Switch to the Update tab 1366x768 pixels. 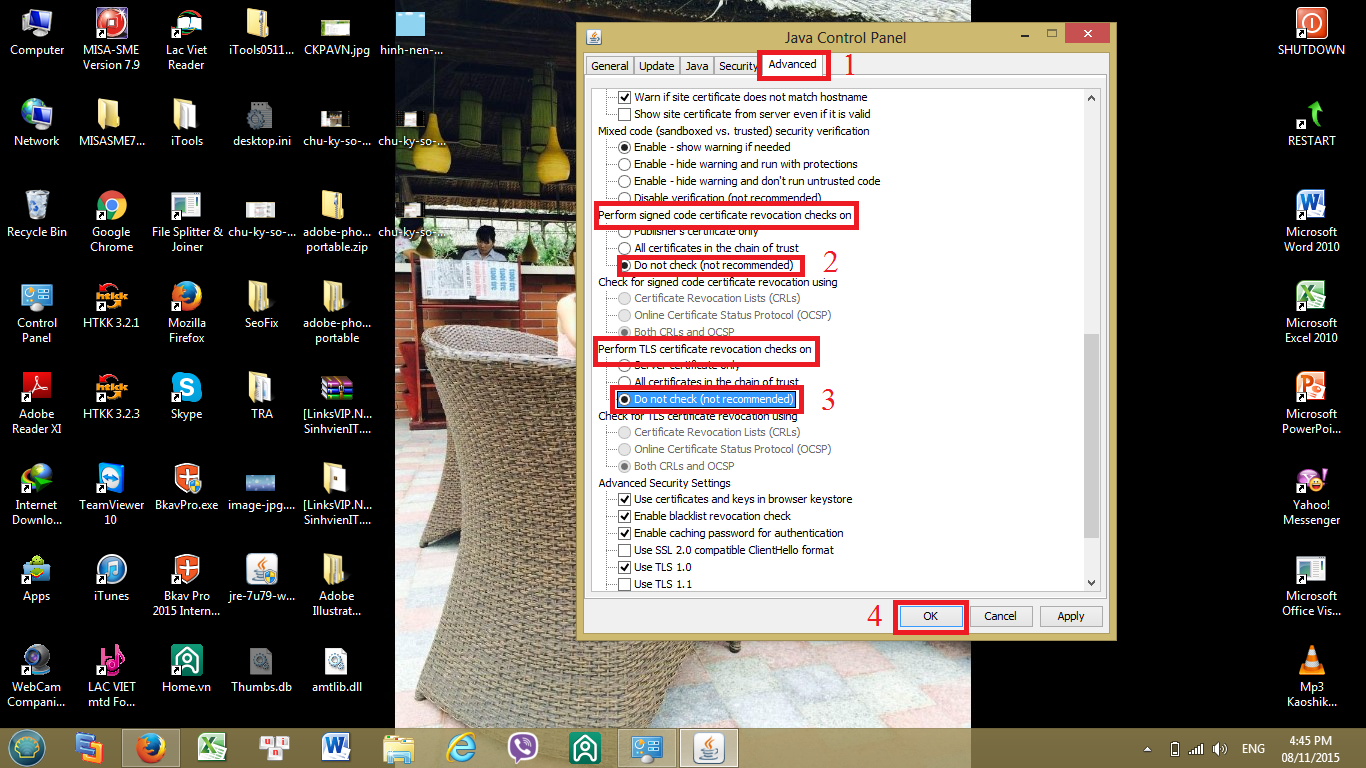(656, 66)
